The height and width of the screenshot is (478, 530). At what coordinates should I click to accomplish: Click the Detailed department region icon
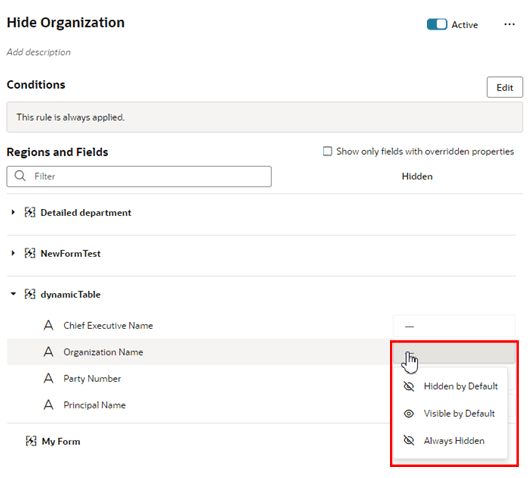click(30, 213)
